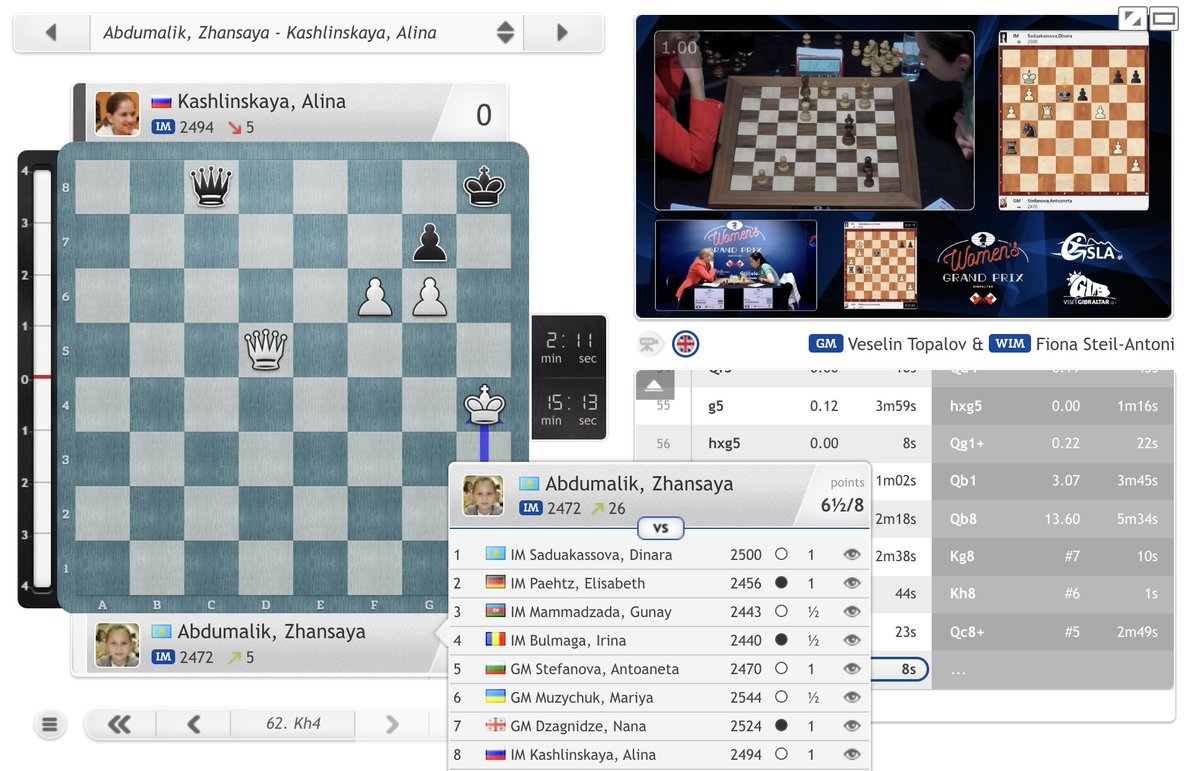Click Abdumalik's avatar in the popup card

click(483, 495)
